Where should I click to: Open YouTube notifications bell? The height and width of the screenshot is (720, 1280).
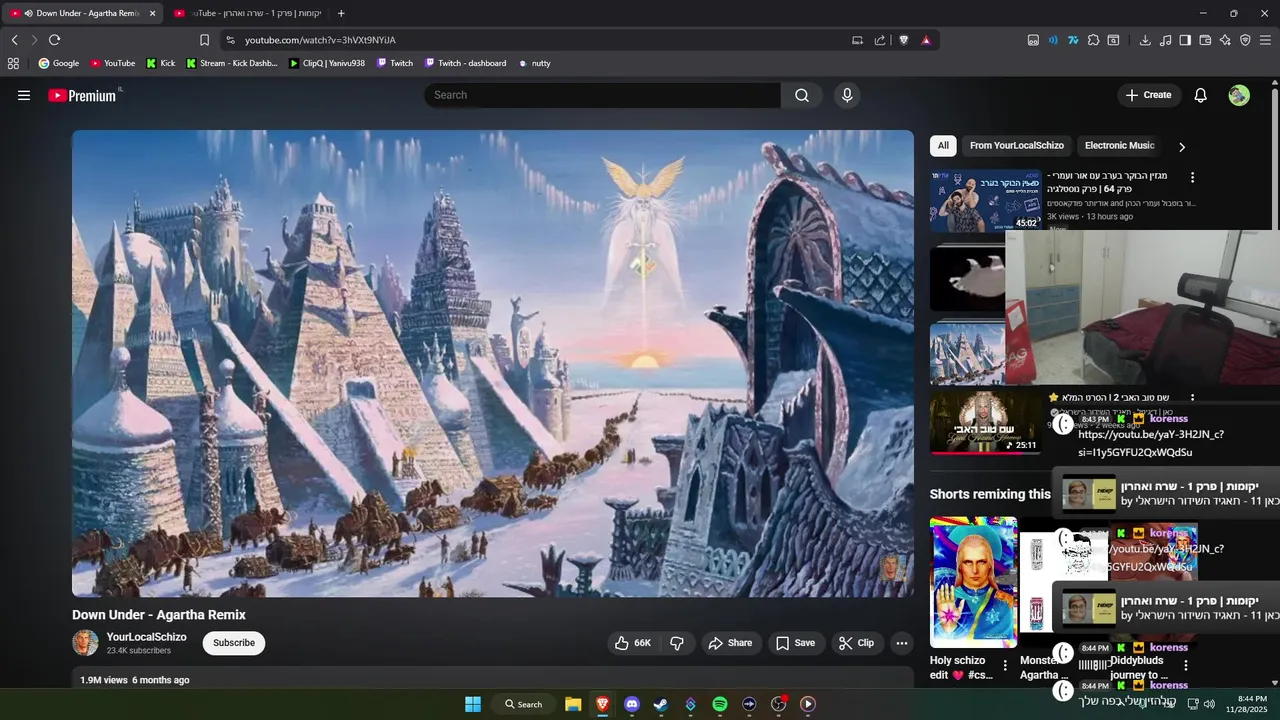tap(1201, 95)
